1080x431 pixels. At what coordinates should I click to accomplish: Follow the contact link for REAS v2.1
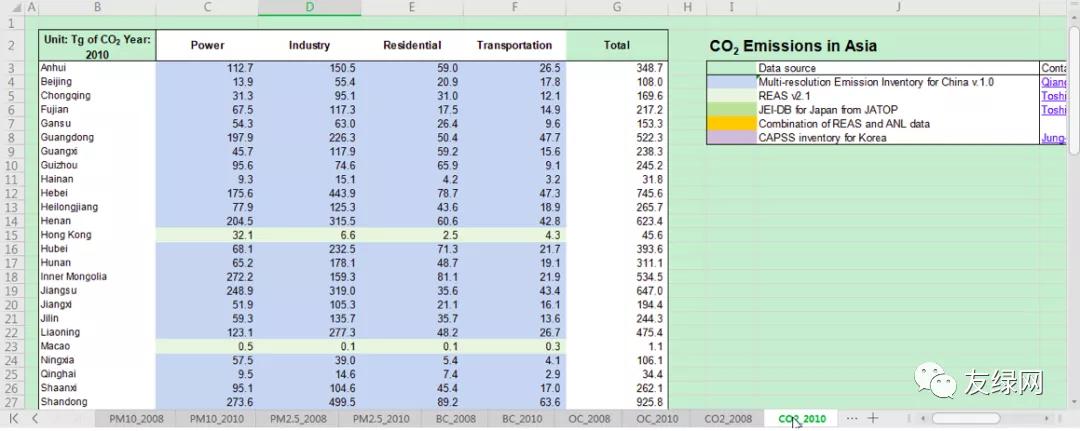coord(1053,96)
